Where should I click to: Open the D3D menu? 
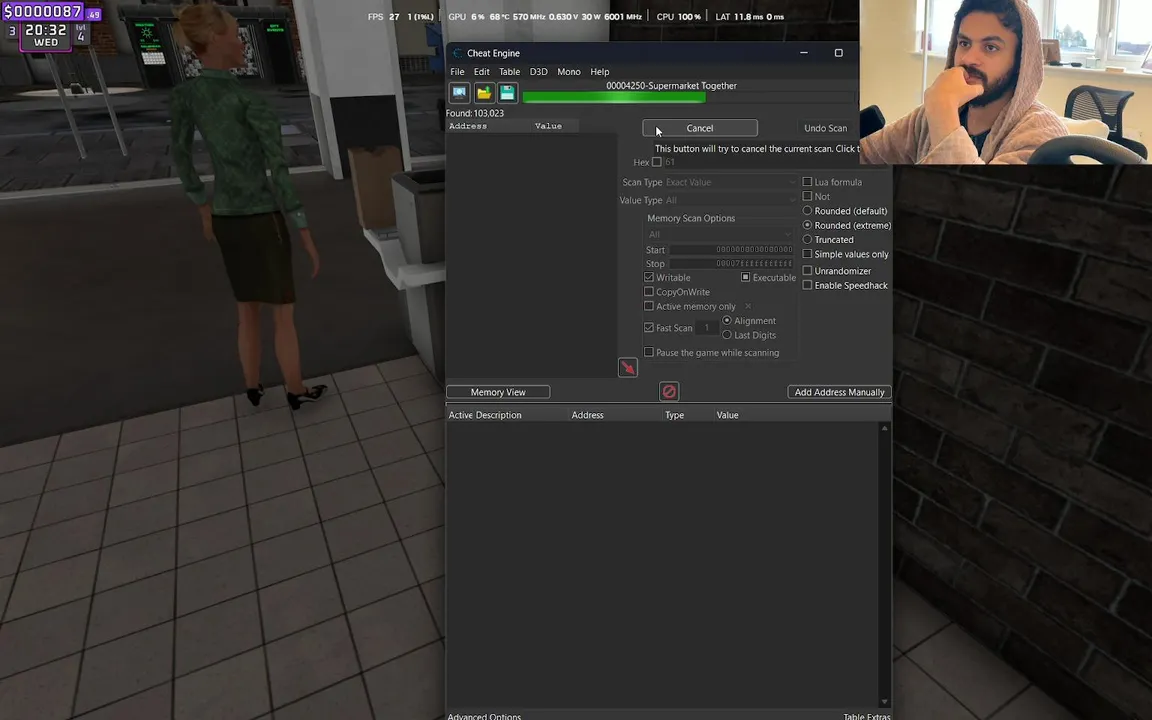tap(539, 72)
